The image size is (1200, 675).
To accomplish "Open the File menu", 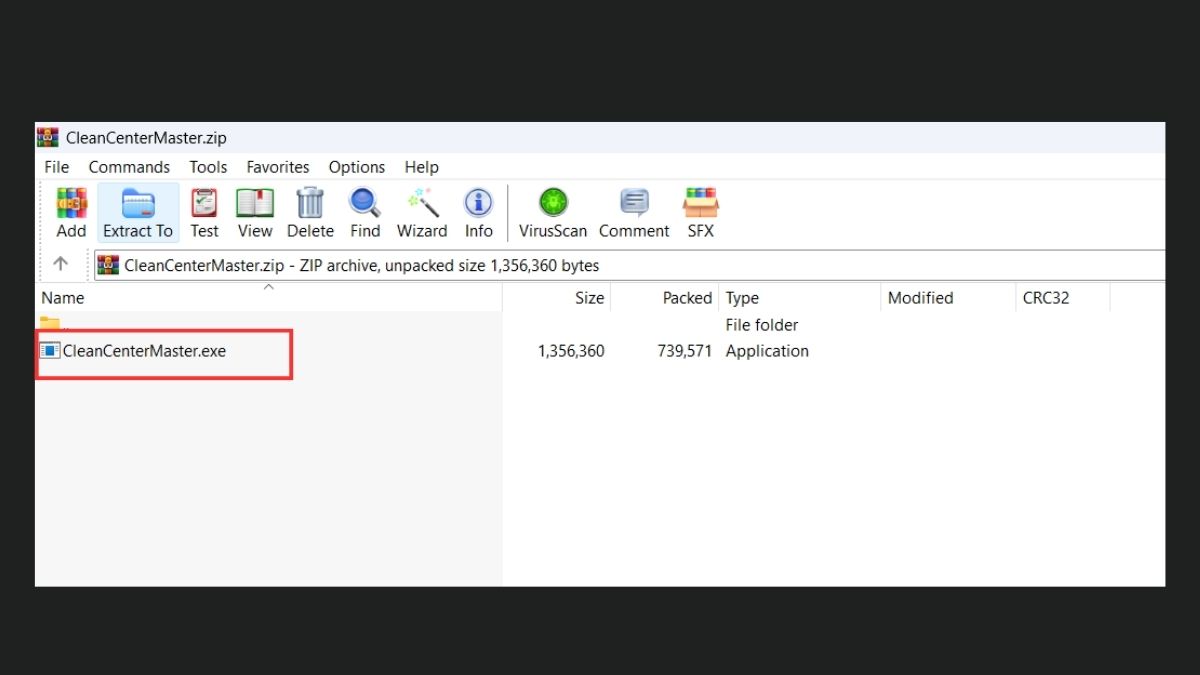I will coord(57,167).
